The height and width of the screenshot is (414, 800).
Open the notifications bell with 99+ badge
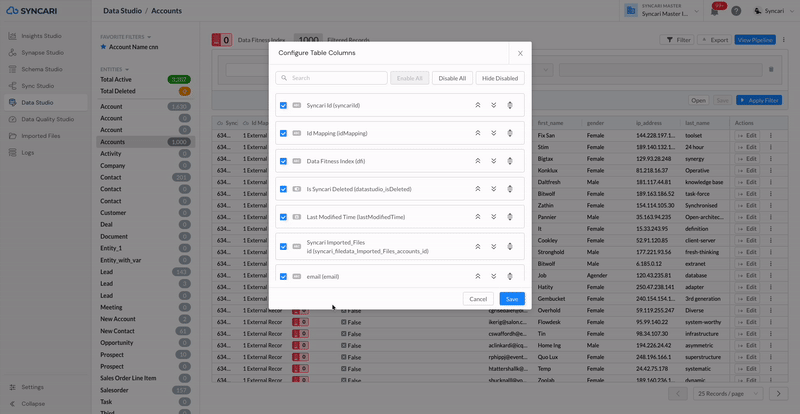pos(715,10)
